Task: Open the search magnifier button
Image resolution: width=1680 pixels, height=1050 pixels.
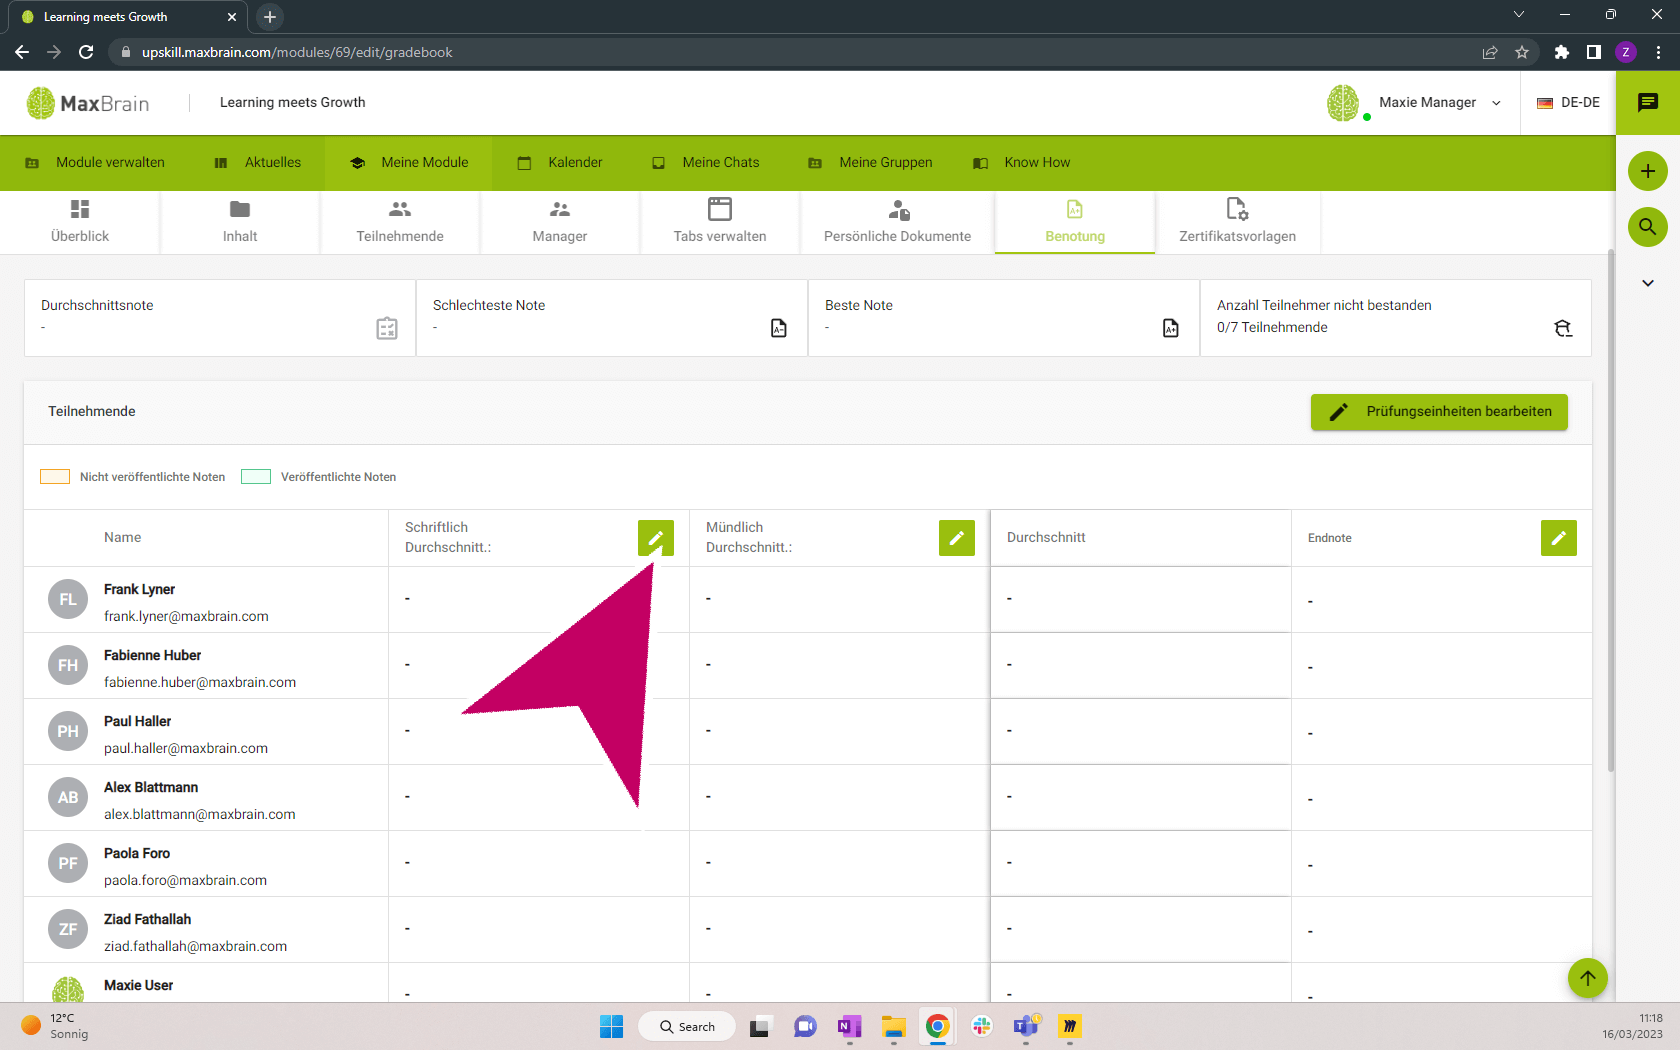Action: point(1648,227)
